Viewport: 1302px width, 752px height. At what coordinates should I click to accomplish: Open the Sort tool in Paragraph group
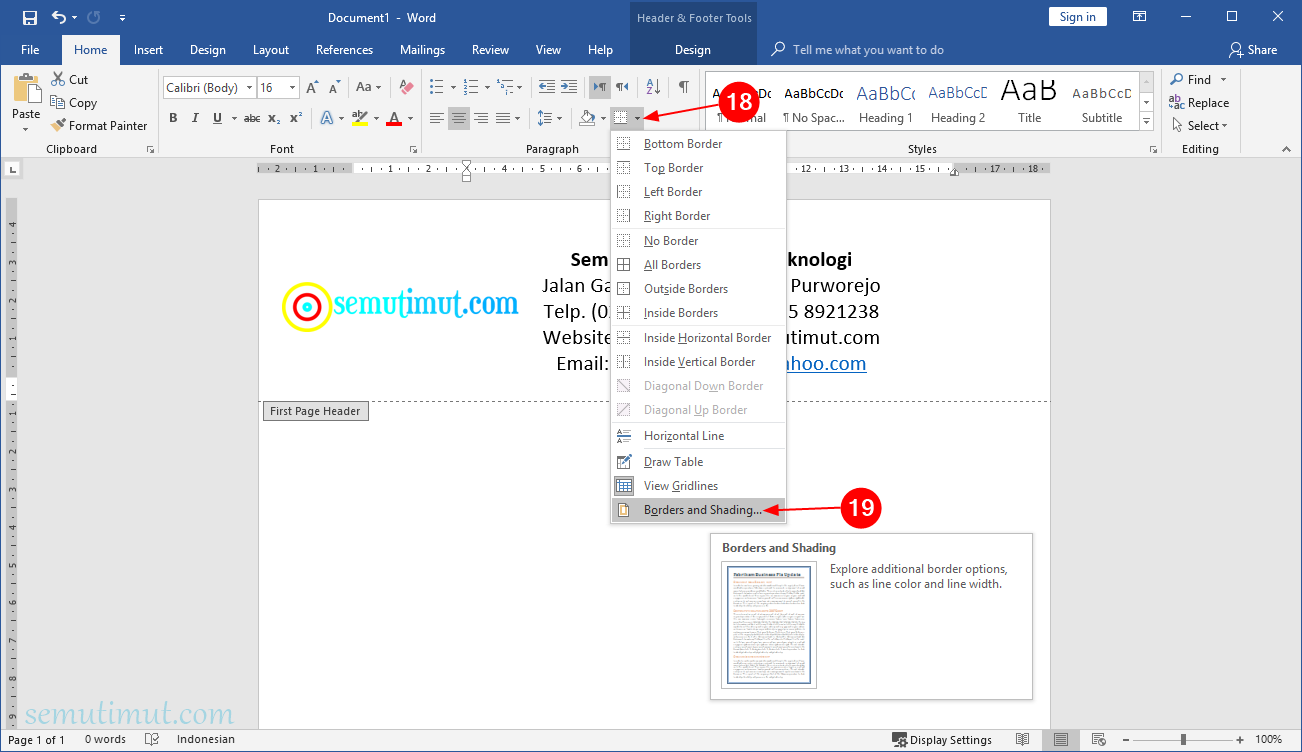pos(651,88)
